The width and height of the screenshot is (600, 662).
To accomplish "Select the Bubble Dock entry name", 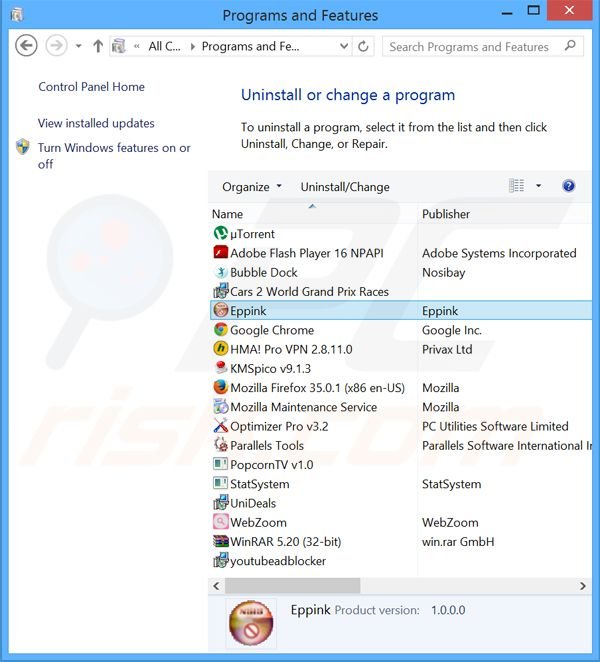I will pyautogui.click(x=263, y=272).
